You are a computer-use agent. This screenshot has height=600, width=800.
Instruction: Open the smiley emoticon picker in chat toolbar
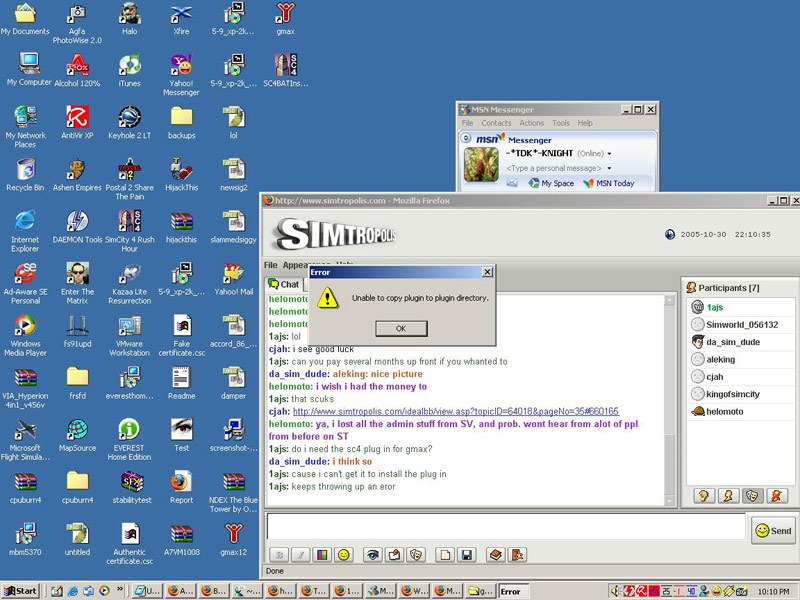pos(344,555)
